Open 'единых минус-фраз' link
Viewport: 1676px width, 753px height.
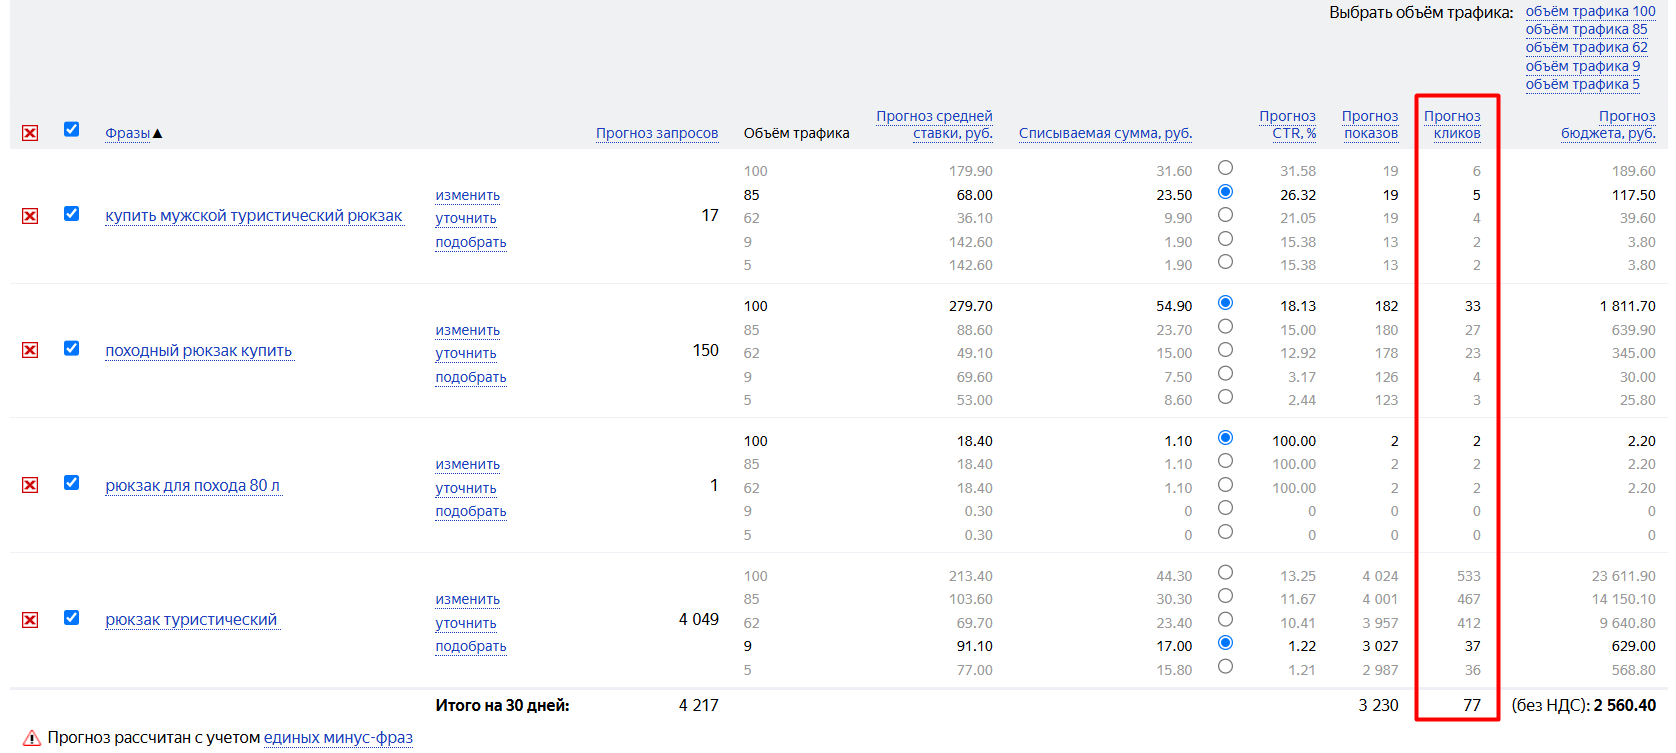[x=338, y=738]
